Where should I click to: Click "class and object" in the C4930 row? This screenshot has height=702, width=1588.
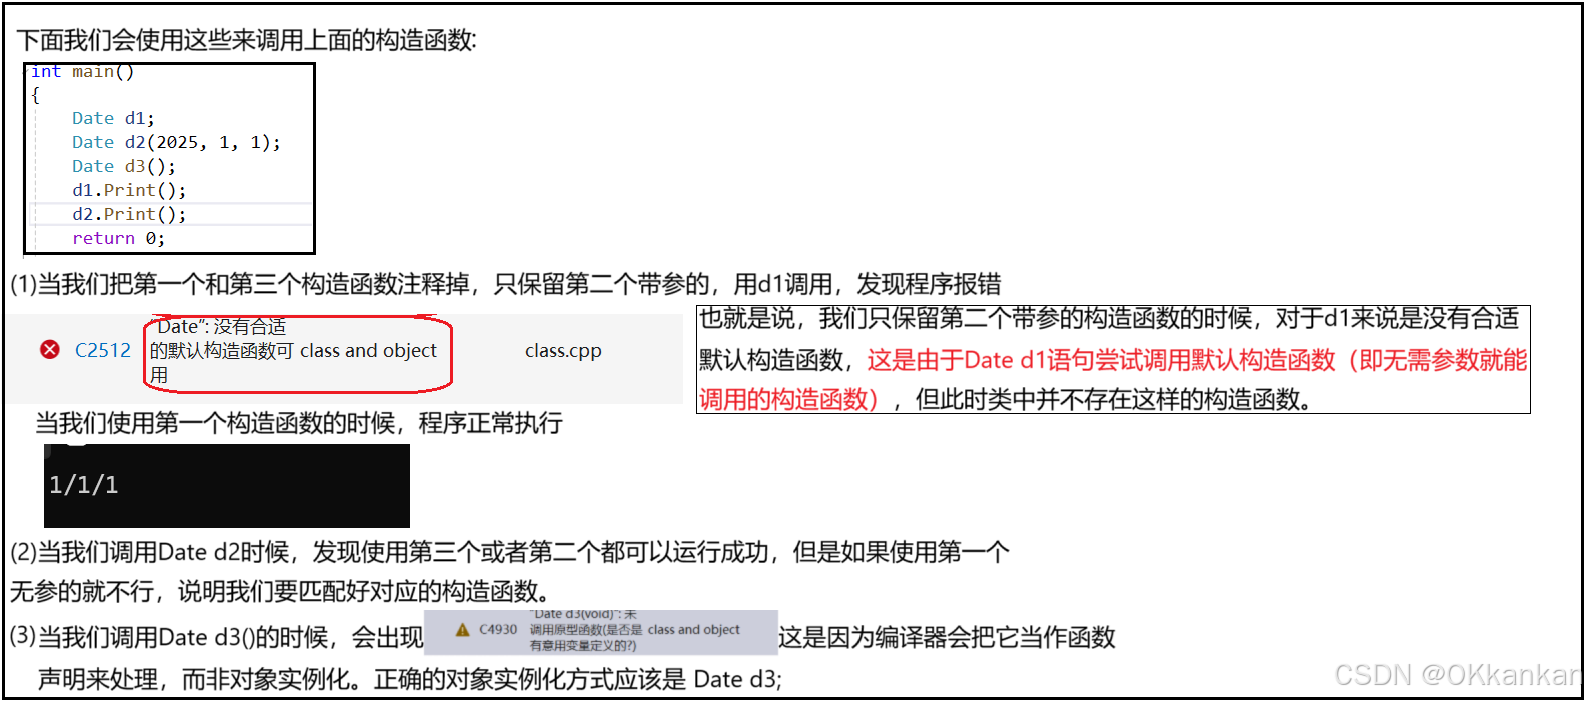693,629
